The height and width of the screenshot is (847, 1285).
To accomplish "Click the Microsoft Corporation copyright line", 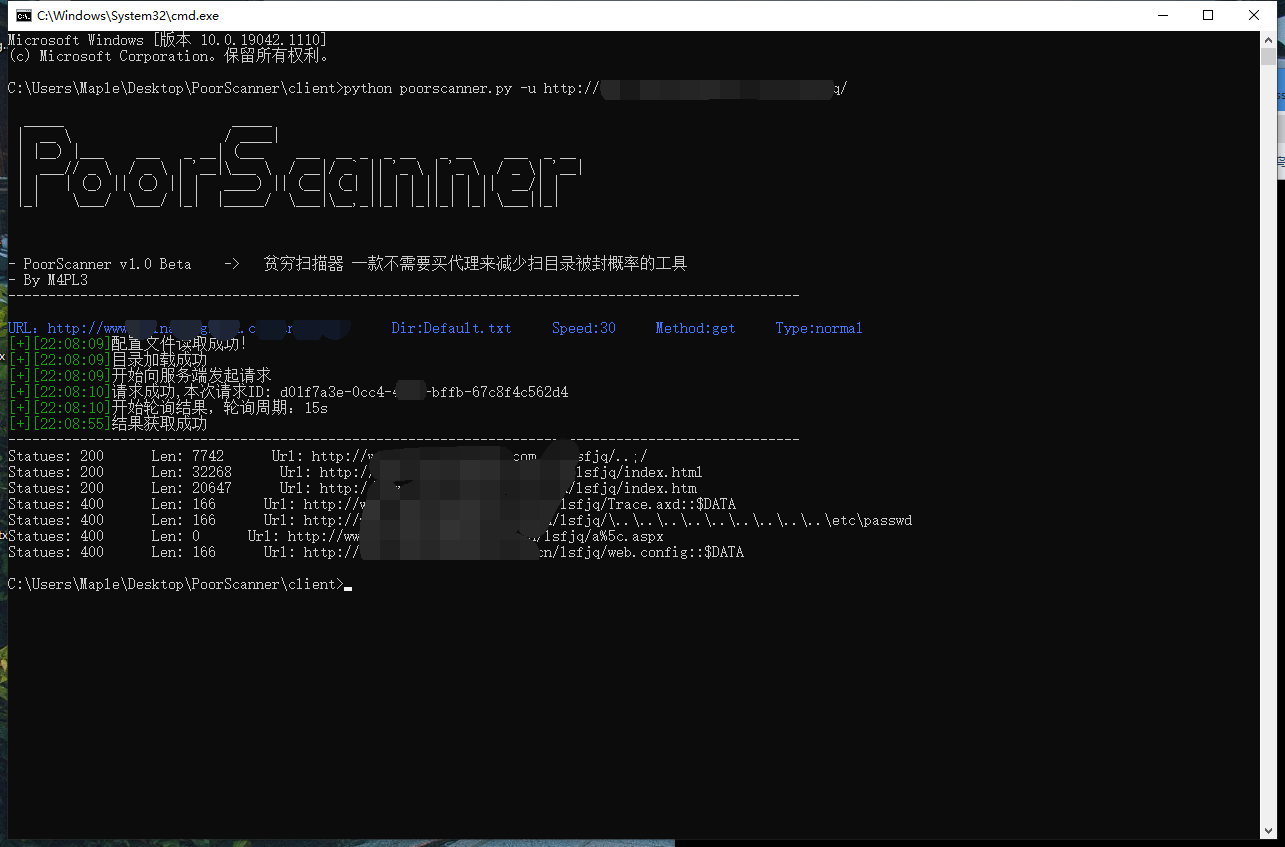I will coord(168,56).
